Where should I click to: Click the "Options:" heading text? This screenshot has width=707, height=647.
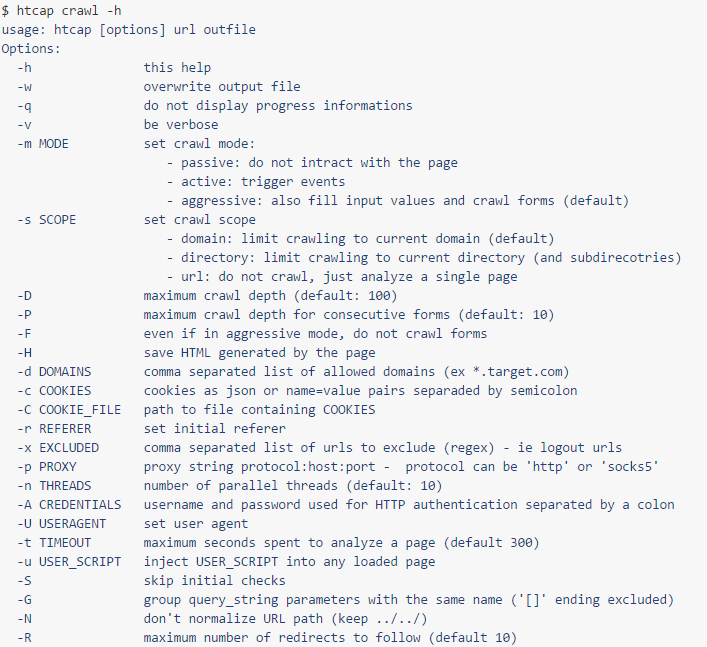[x=31, y=48]
